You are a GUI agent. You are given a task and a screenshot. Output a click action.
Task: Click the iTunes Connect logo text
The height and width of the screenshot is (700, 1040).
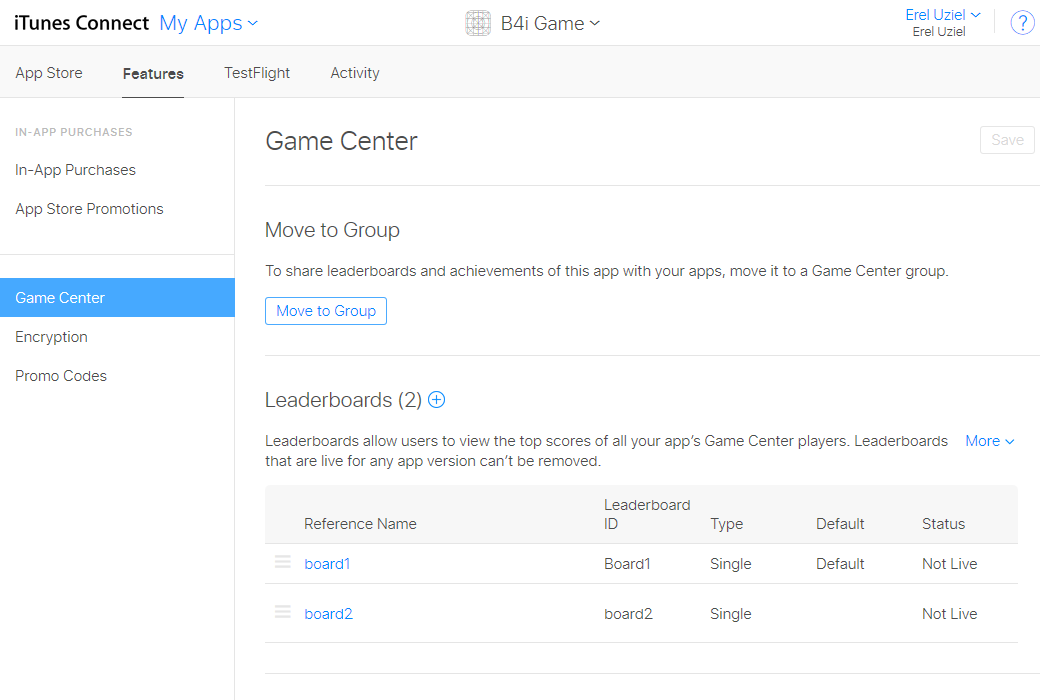coord(82,23)
